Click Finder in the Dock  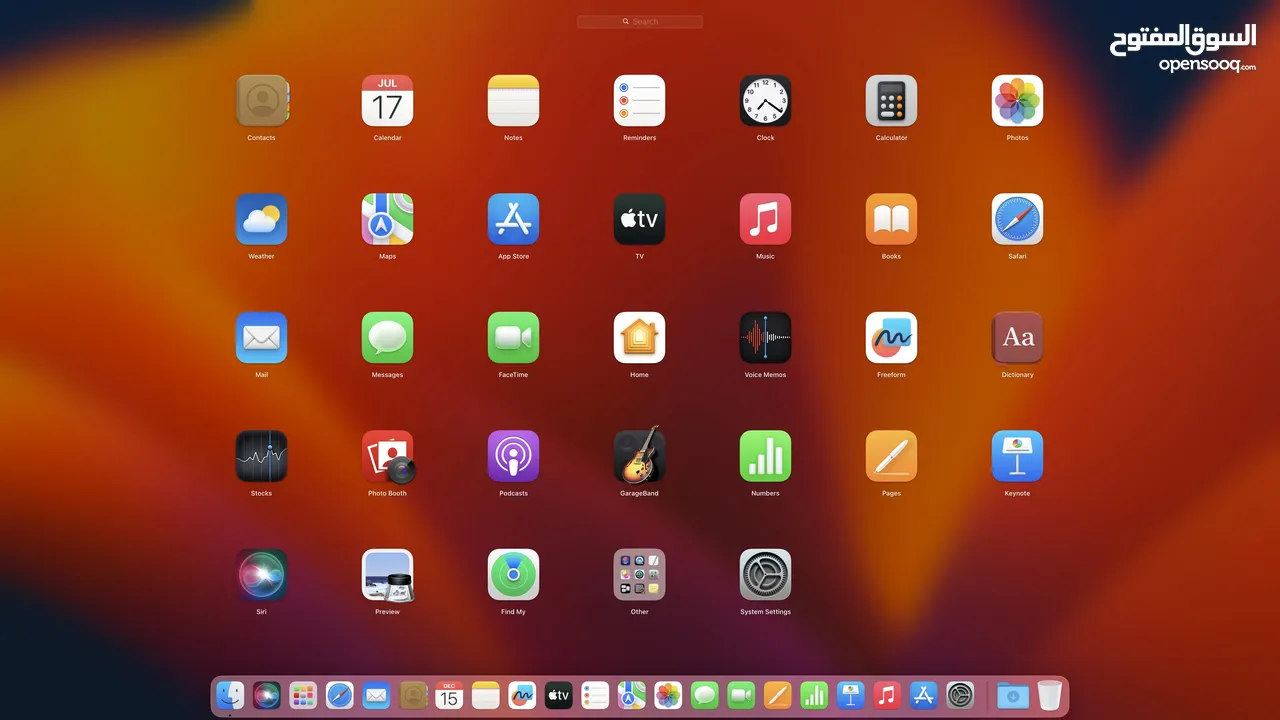click(x=231, y=695)
